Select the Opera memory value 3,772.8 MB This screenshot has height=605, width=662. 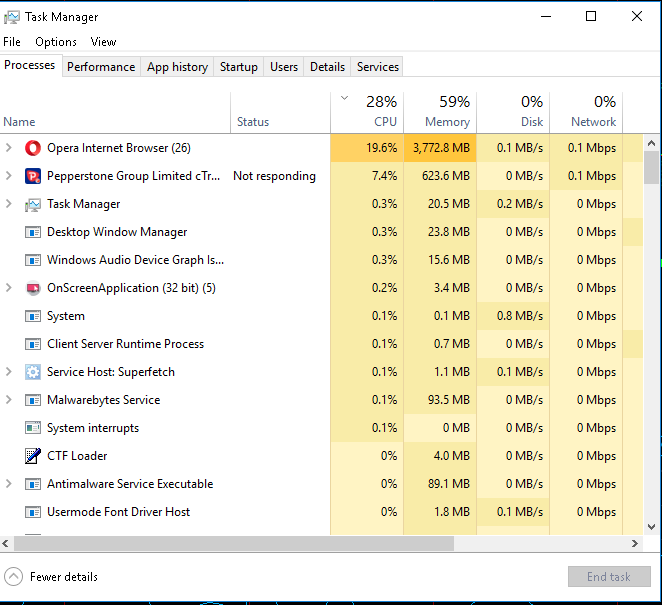(441, 148)
